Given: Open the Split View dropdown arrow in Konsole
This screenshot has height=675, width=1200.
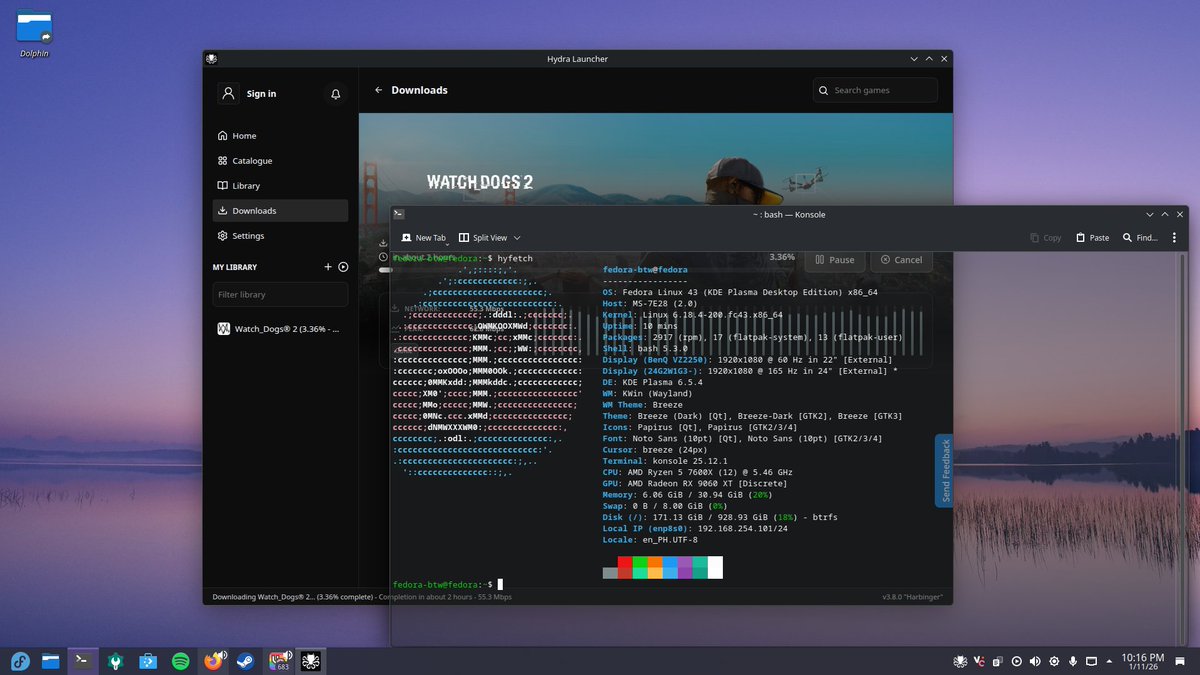Looking at the screenshot, I should pos(517,238).
